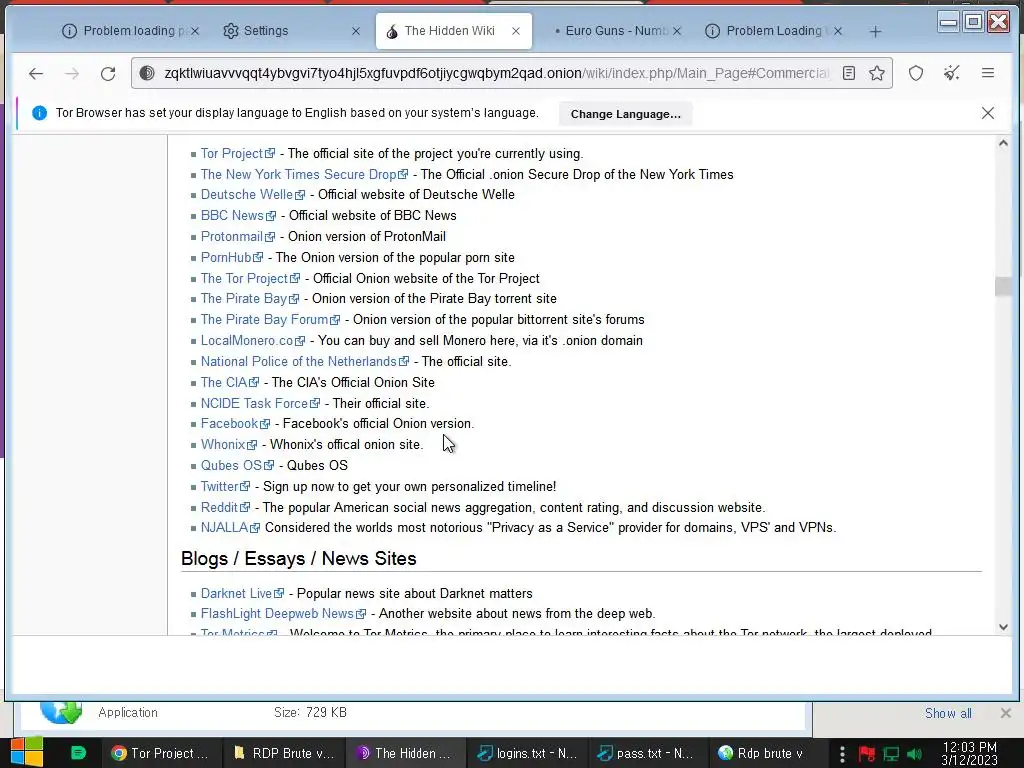Click the volume speaker tray icon
The height and width of the screenshot is (768, 1024).
(x=915, y=754)
